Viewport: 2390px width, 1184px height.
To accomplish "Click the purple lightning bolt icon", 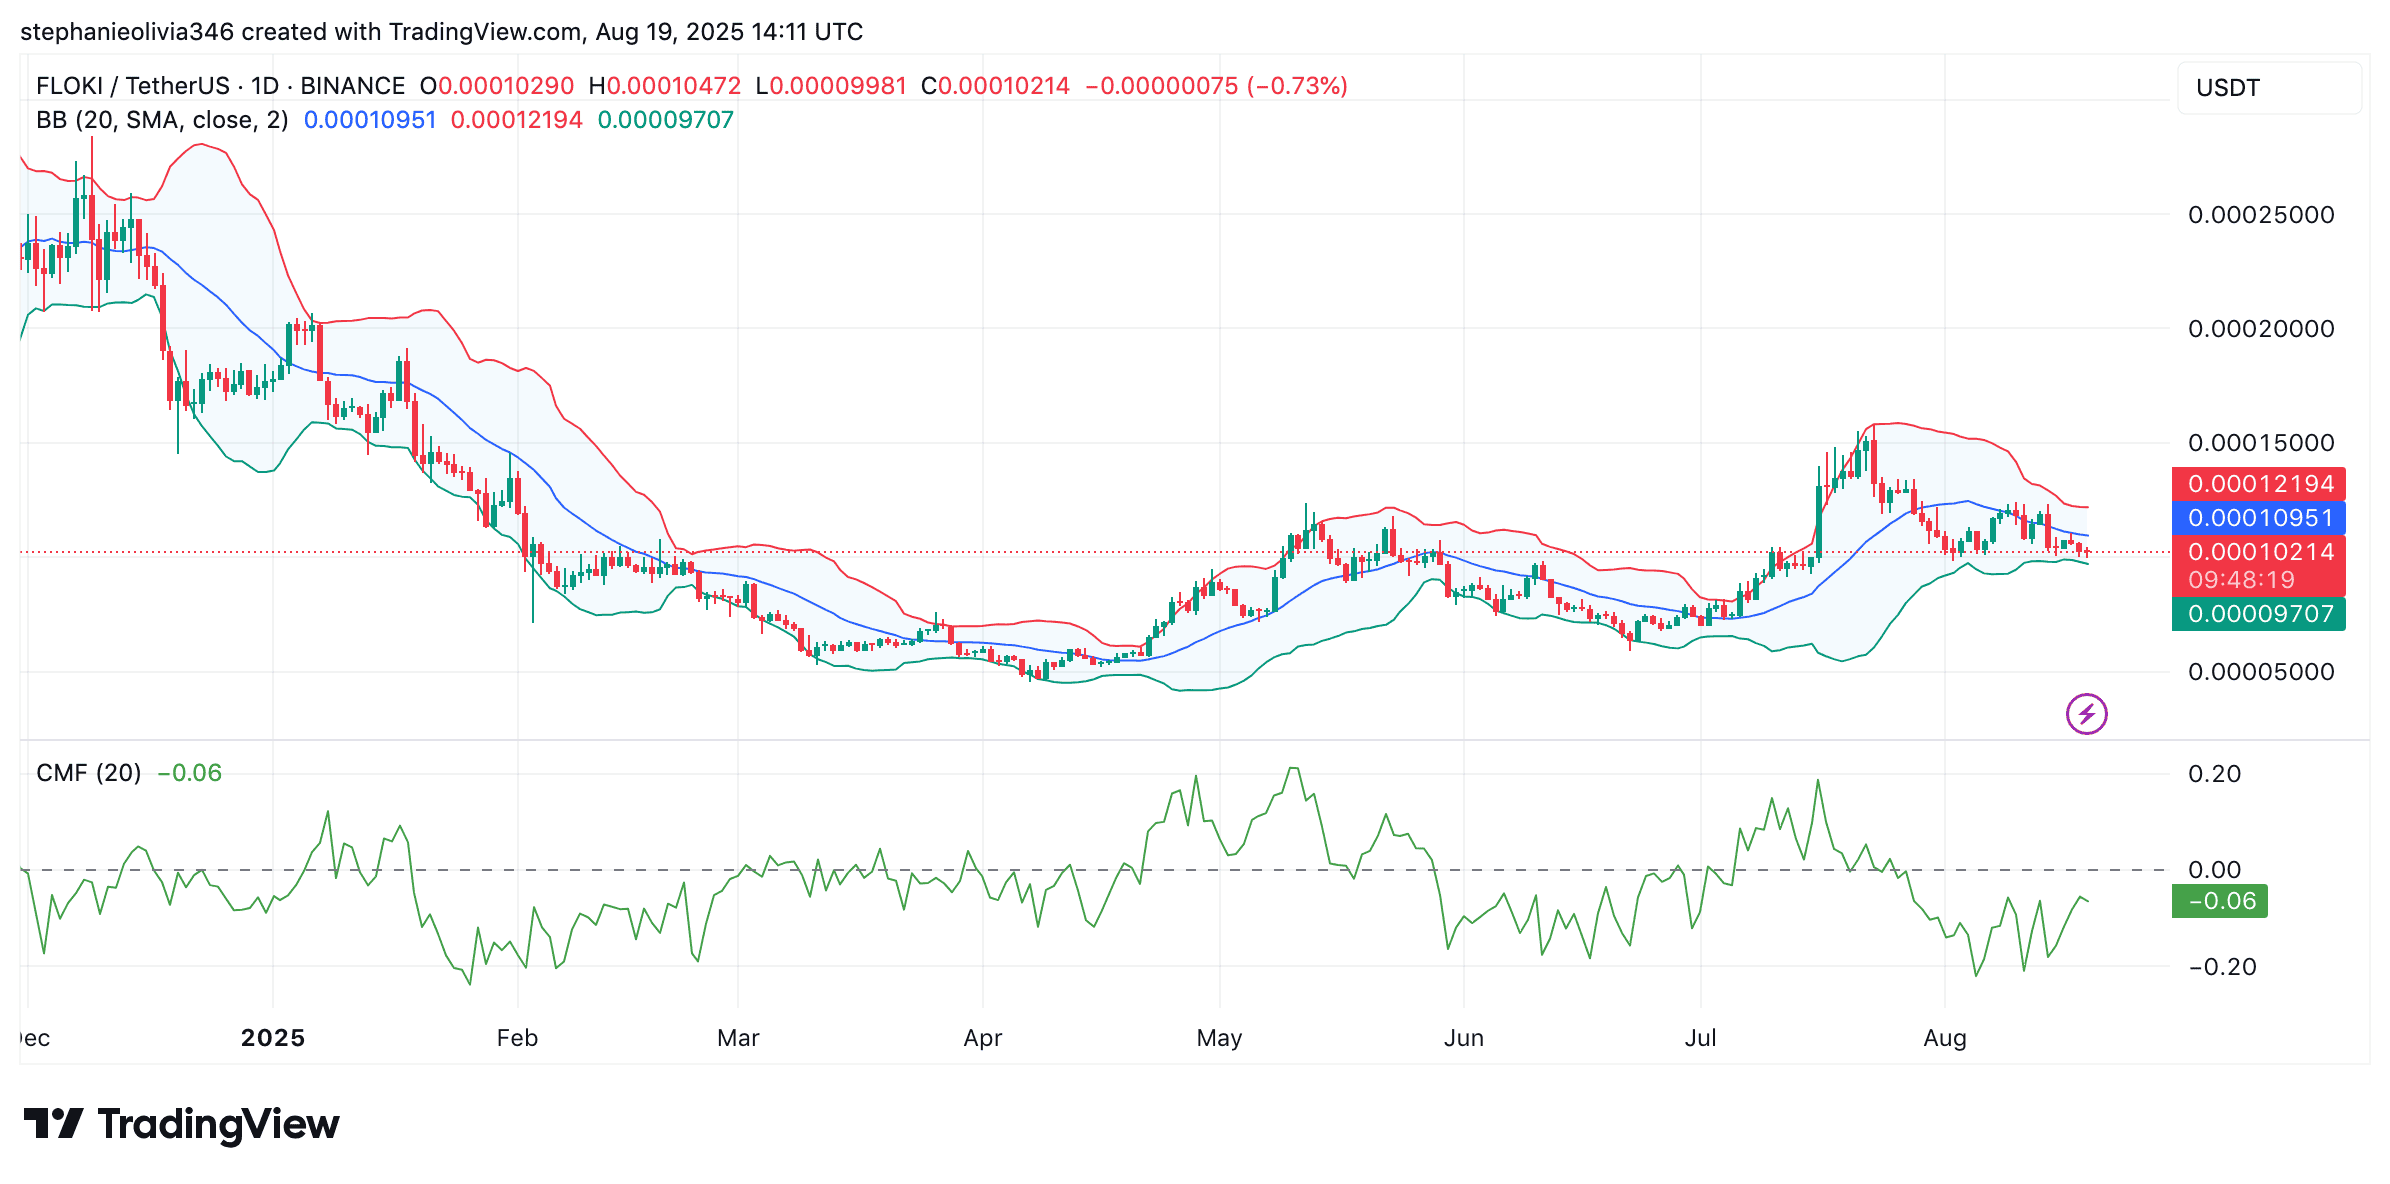I will coord(2086,714).
